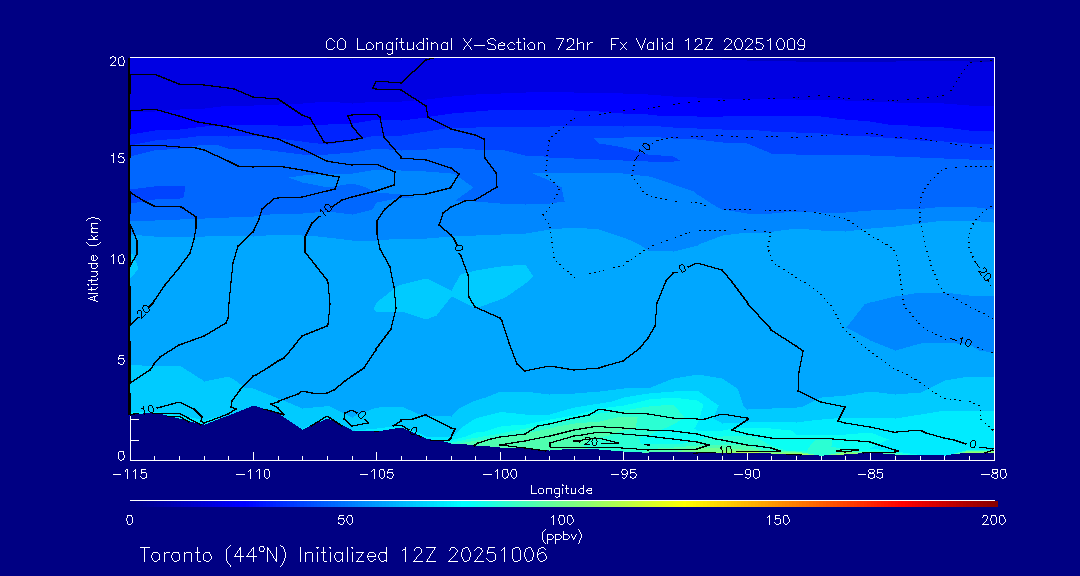This screenshot has height=576, width=1080.
Task: Click the color bar's 200 value label
Action: (x=993, y=520)
